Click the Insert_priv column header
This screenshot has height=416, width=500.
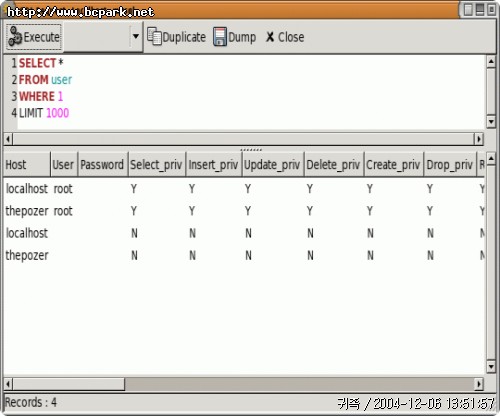(x=214, y=164)
